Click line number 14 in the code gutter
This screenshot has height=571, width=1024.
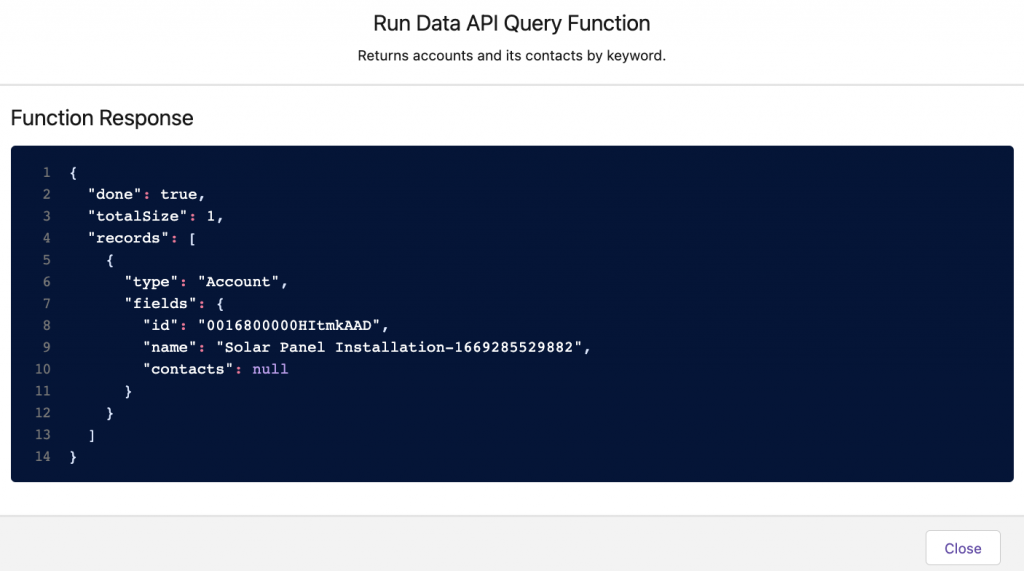[42, 457]
